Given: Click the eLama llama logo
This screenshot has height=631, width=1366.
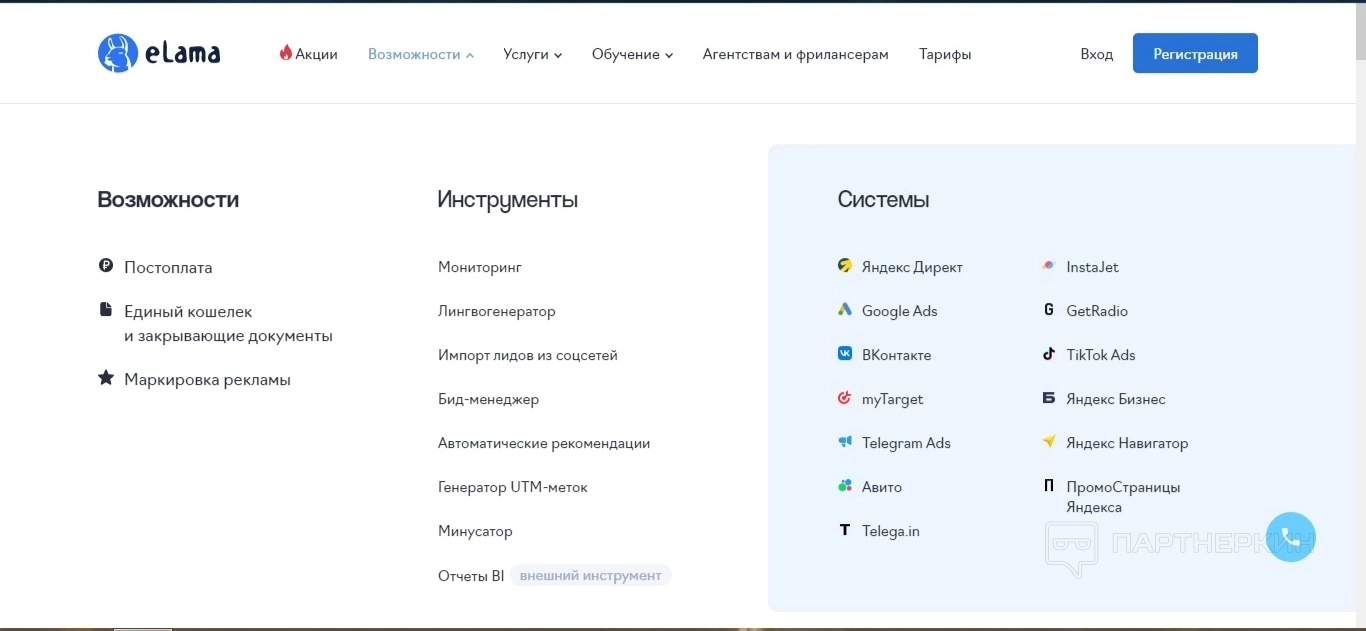Looking at the screenshot, I should (x=118, y=54).
